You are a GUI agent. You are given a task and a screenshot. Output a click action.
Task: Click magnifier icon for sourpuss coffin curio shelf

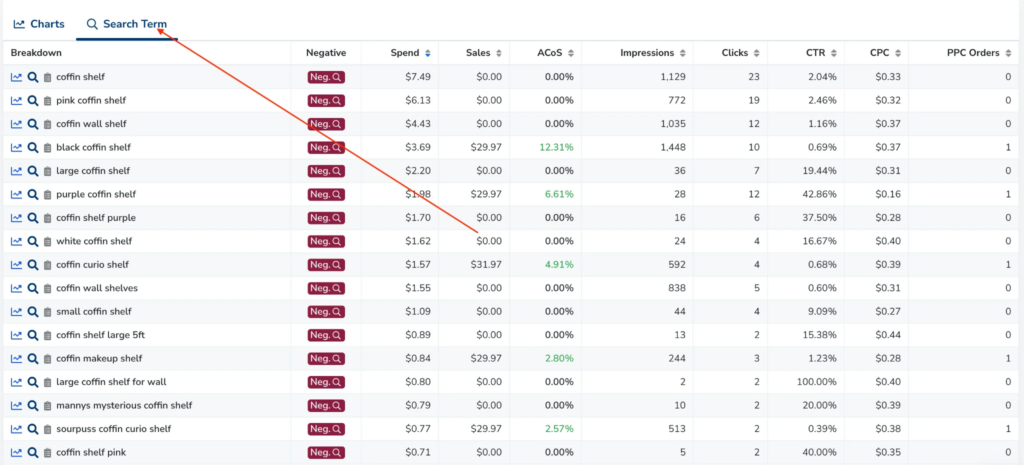33,429
